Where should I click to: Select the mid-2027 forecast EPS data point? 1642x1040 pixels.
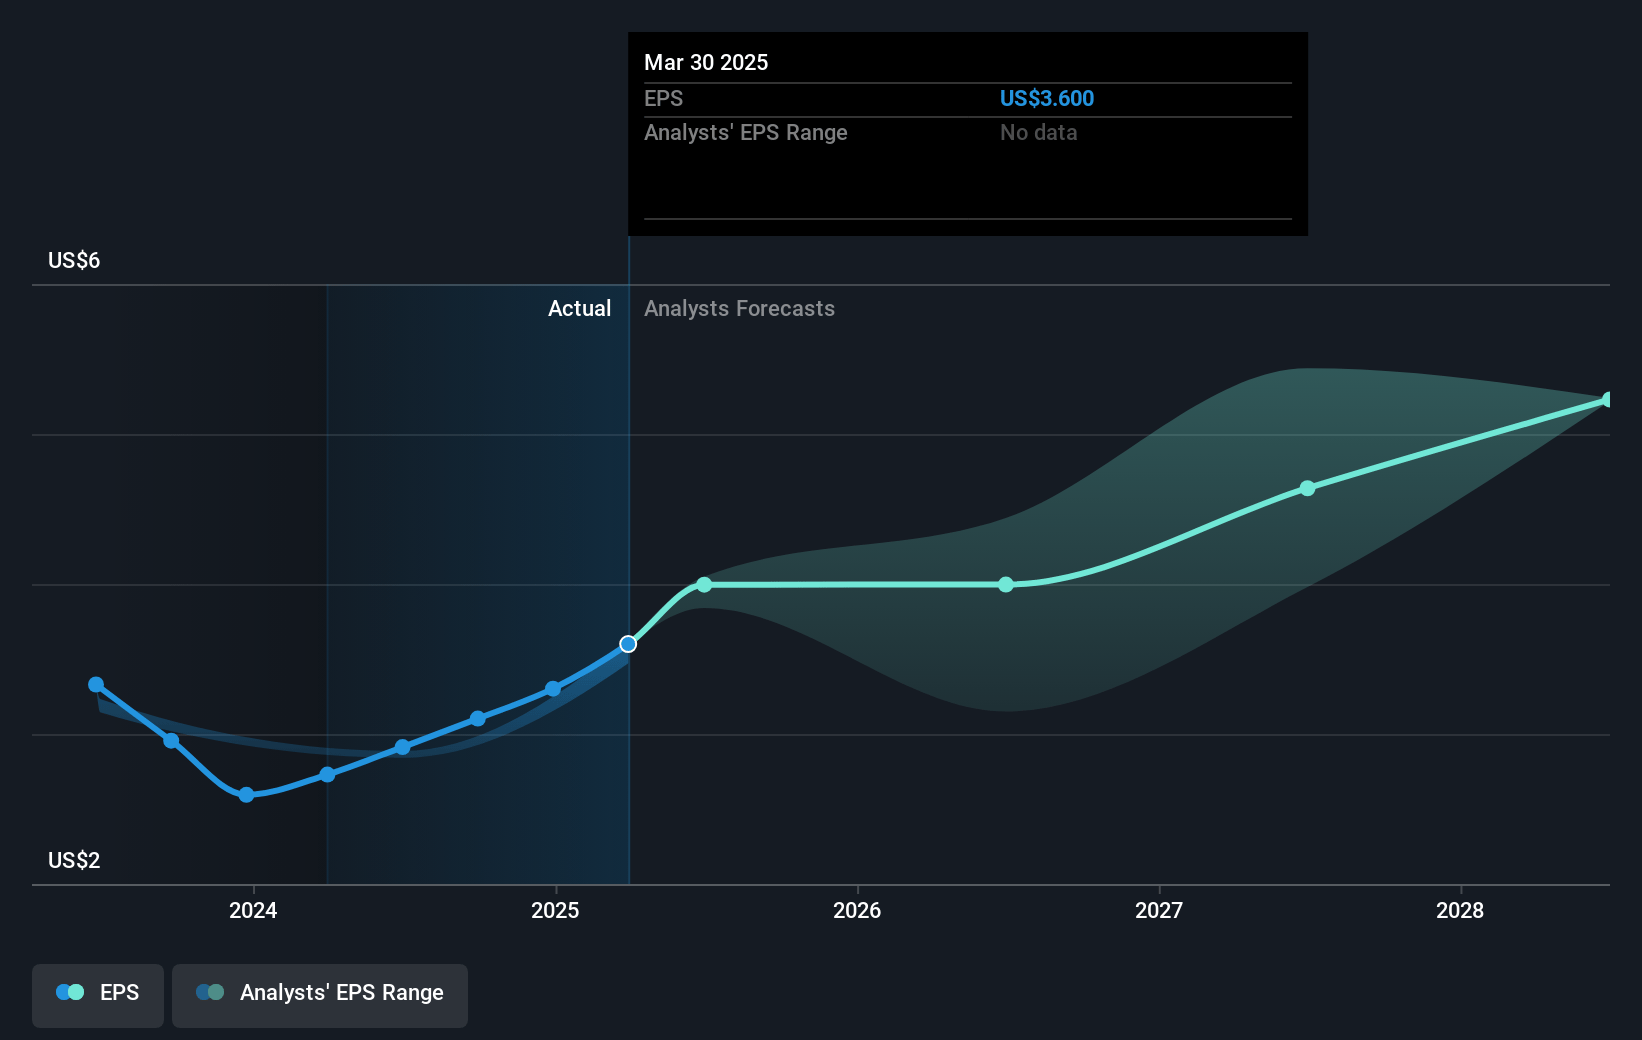1307,488
